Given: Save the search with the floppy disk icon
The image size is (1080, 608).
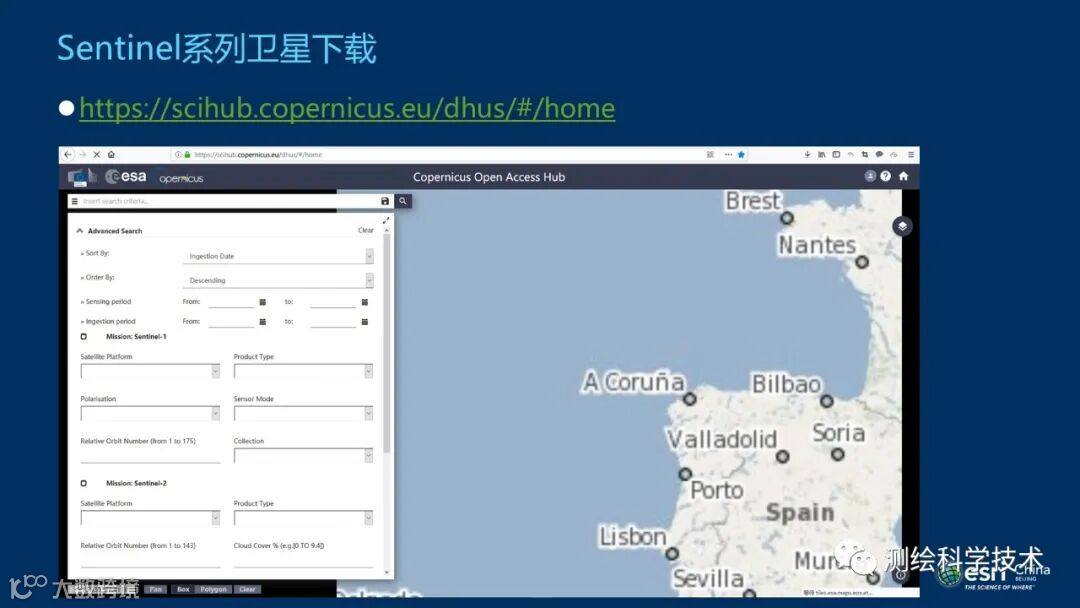Looking at the screenshot, I should [x=385, y=201].
